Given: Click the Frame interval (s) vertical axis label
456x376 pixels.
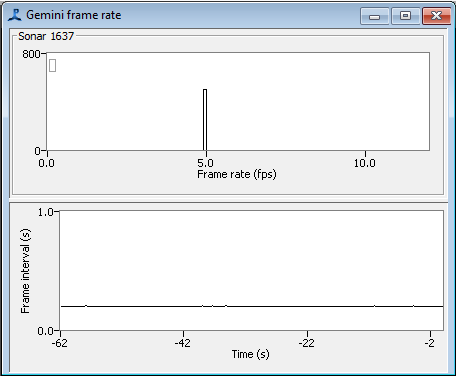Looking at the screenshot, I should [25, 271].
